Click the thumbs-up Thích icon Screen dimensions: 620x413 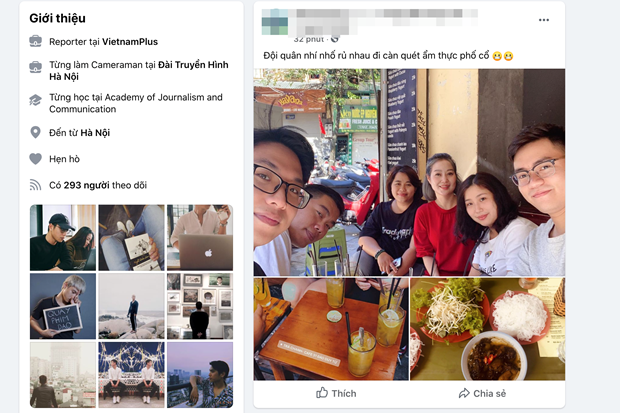(322, 393)
